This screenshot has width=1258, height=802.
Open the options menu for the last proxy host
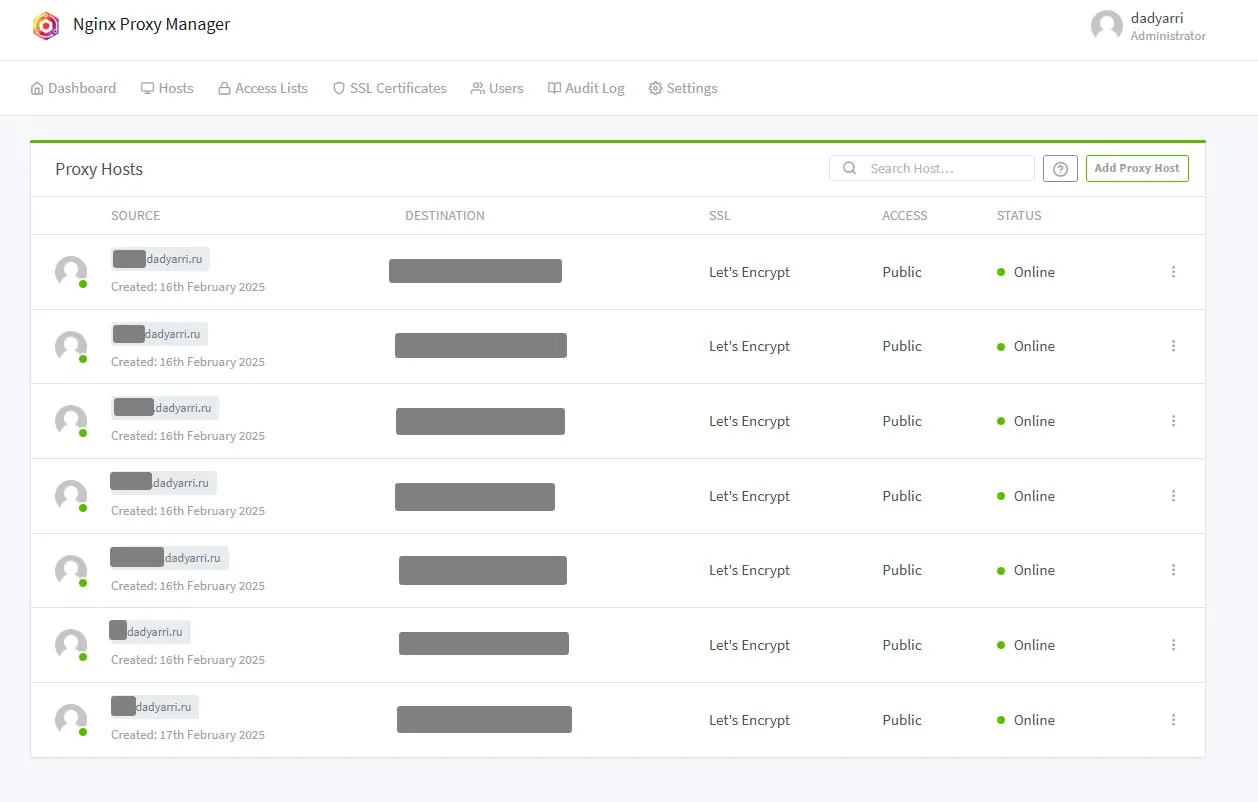tap(1173, 719)
